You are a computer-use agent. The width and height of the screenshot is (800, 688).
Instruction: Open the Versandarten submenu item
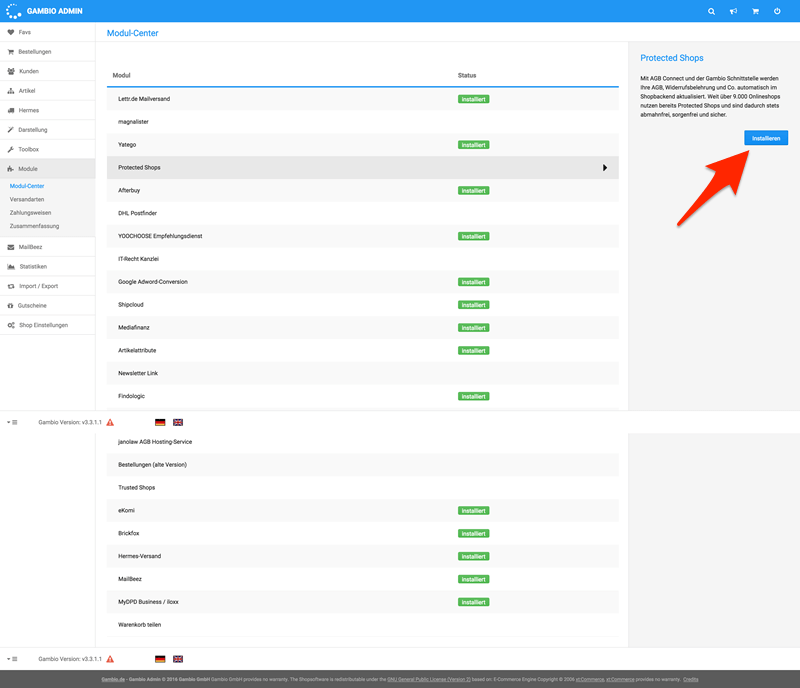(x=27, y=200)
